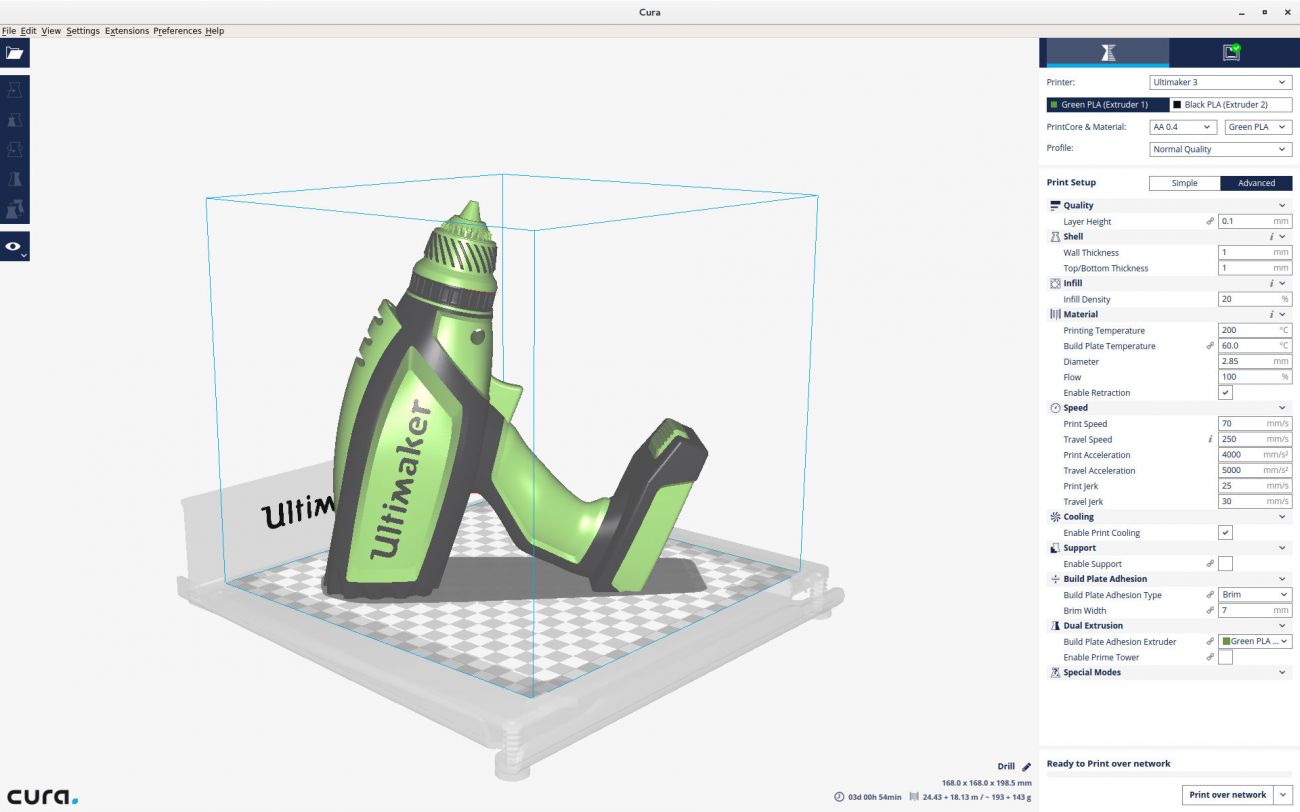1300x812 pixels.
Task: Switch Print Setup to Simple mode
Action: point(1184,183)
